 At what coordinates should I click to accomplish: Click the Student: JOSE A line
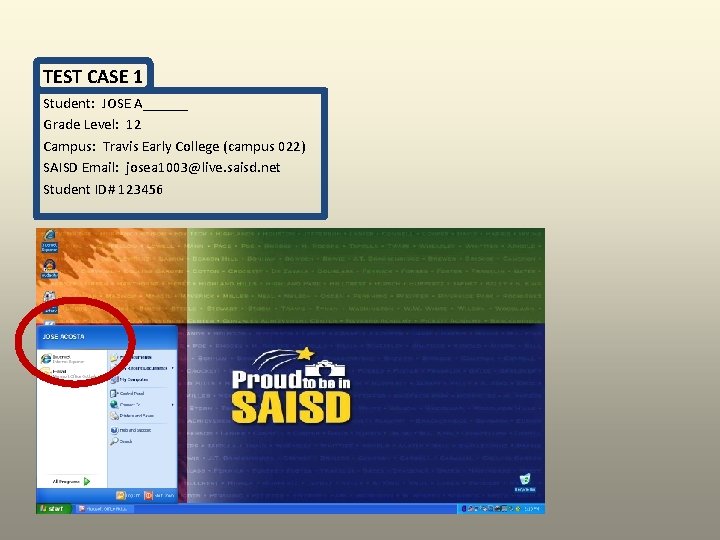(115, 103)
